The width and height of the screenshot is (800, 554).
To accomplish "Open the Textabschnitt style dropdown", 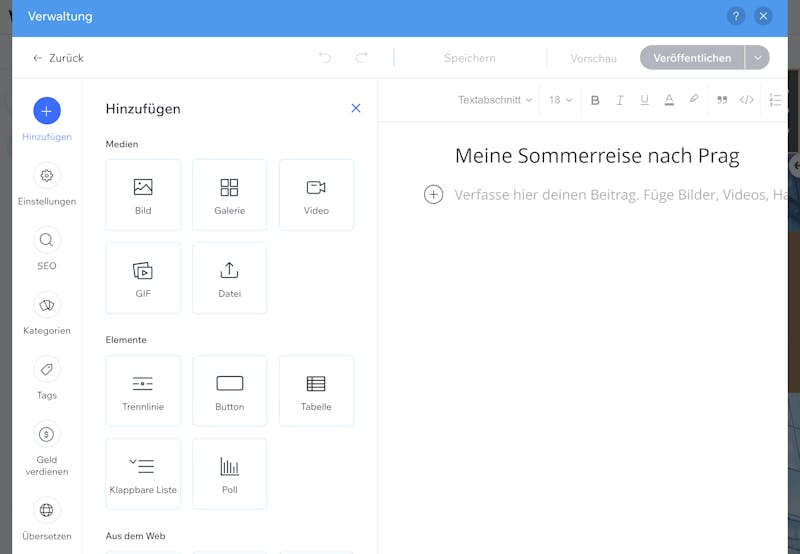I will [x=494, y=100].
